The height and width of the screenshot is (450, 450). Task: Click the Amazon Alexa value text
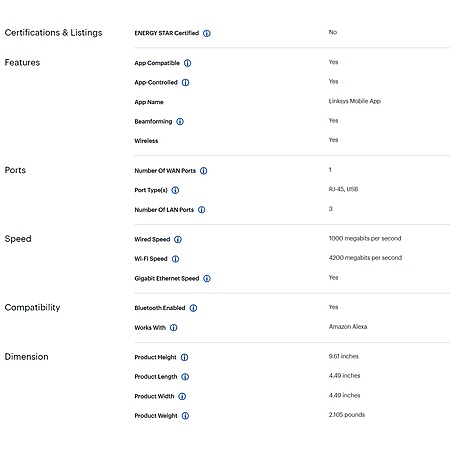(348, 327)
